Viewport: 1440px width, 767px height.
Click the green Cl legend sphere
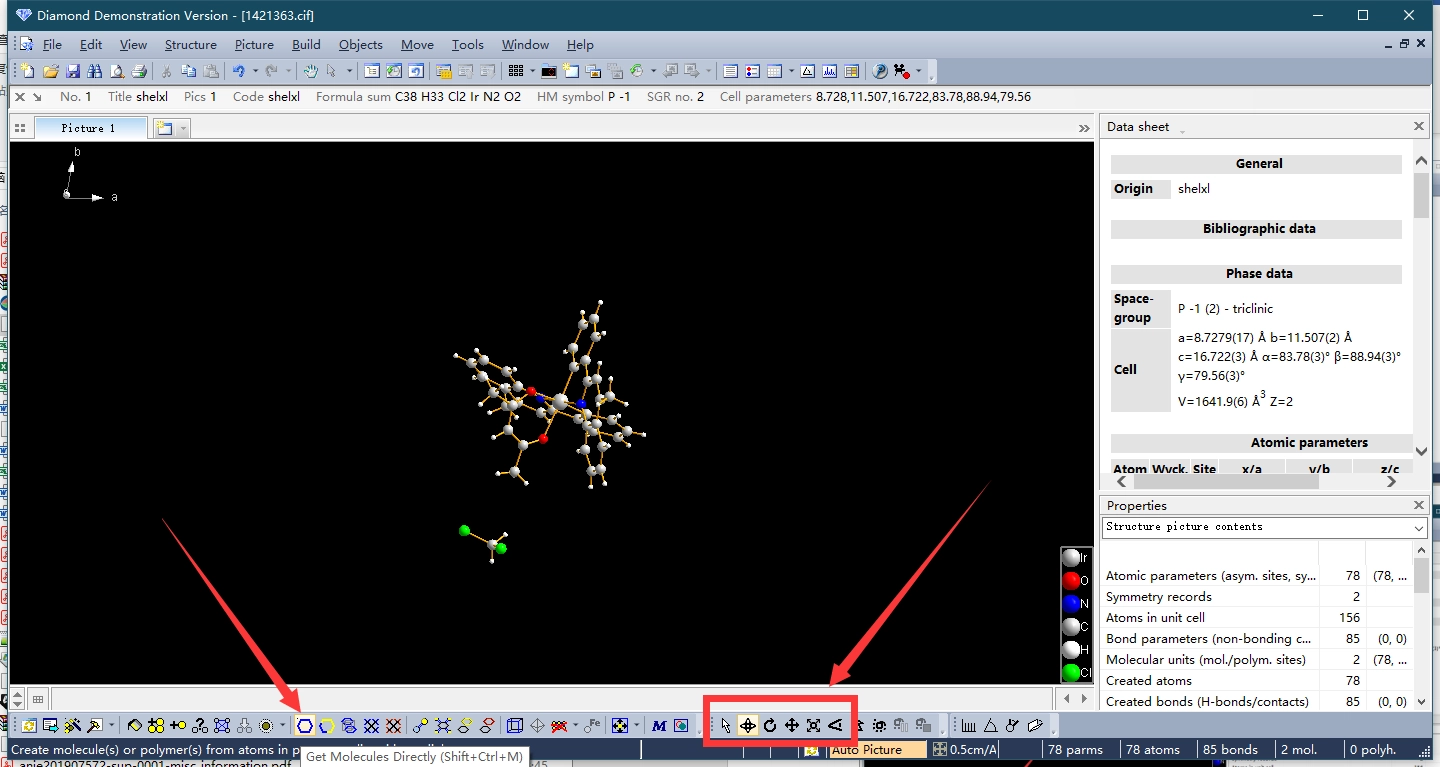[x=1071, y=673]
